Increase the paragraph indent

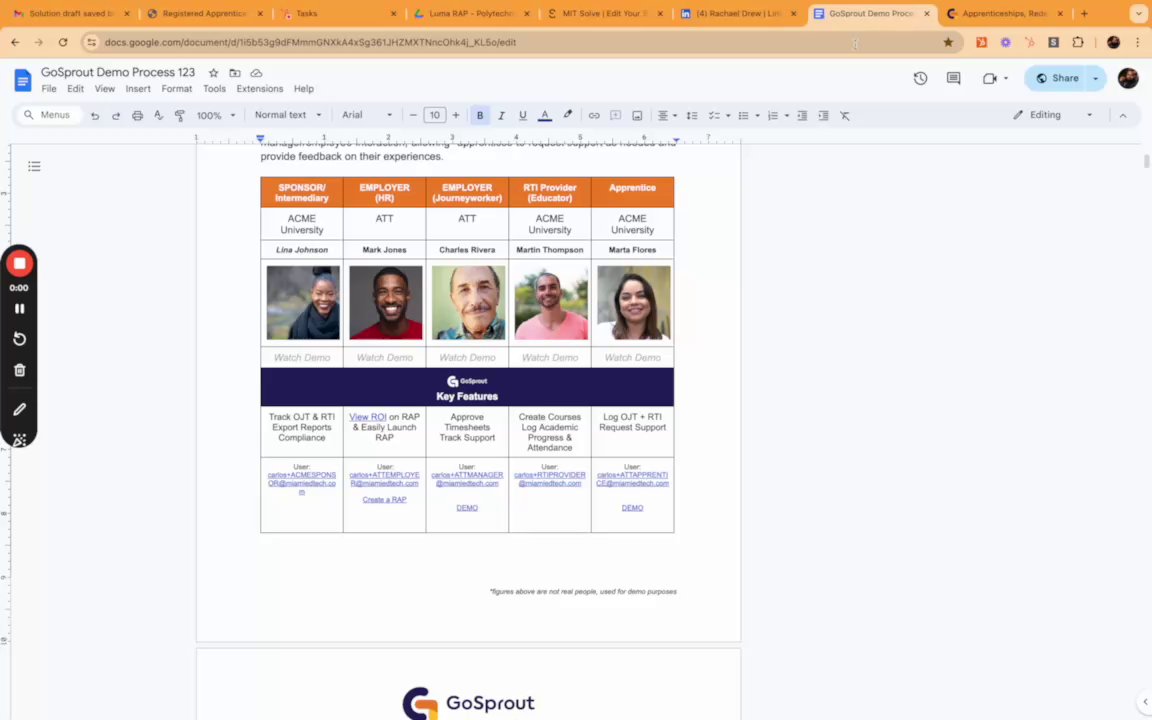824,115
